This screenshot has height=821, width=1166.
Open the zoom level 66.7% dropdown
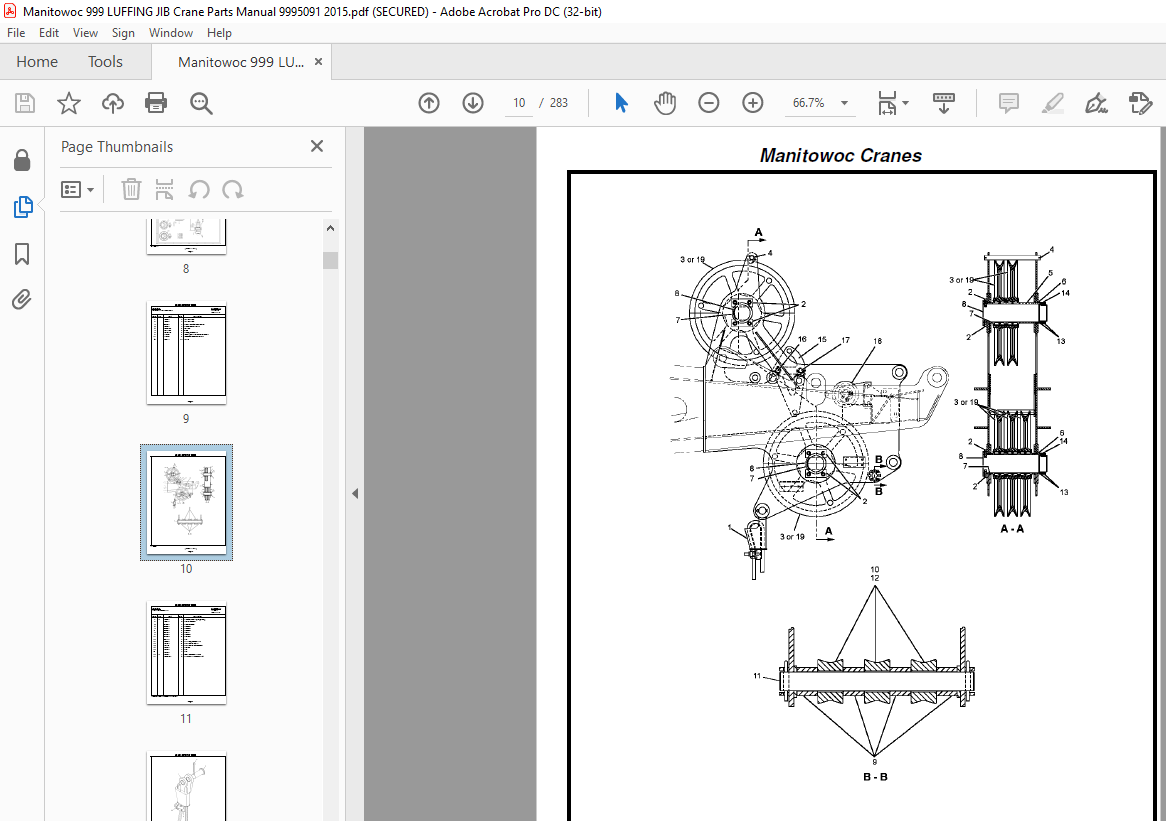pyautogui.click(x=845, y=103)
